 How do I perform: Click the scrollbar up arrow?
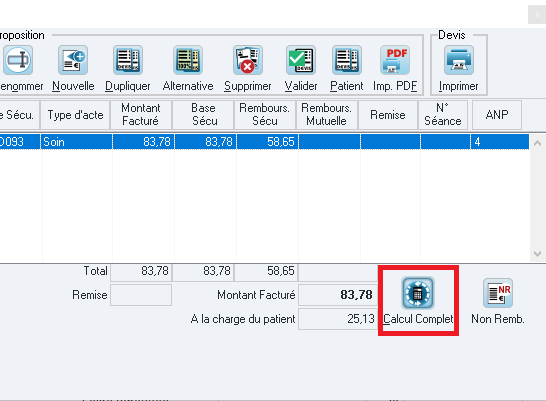point(537,143)
